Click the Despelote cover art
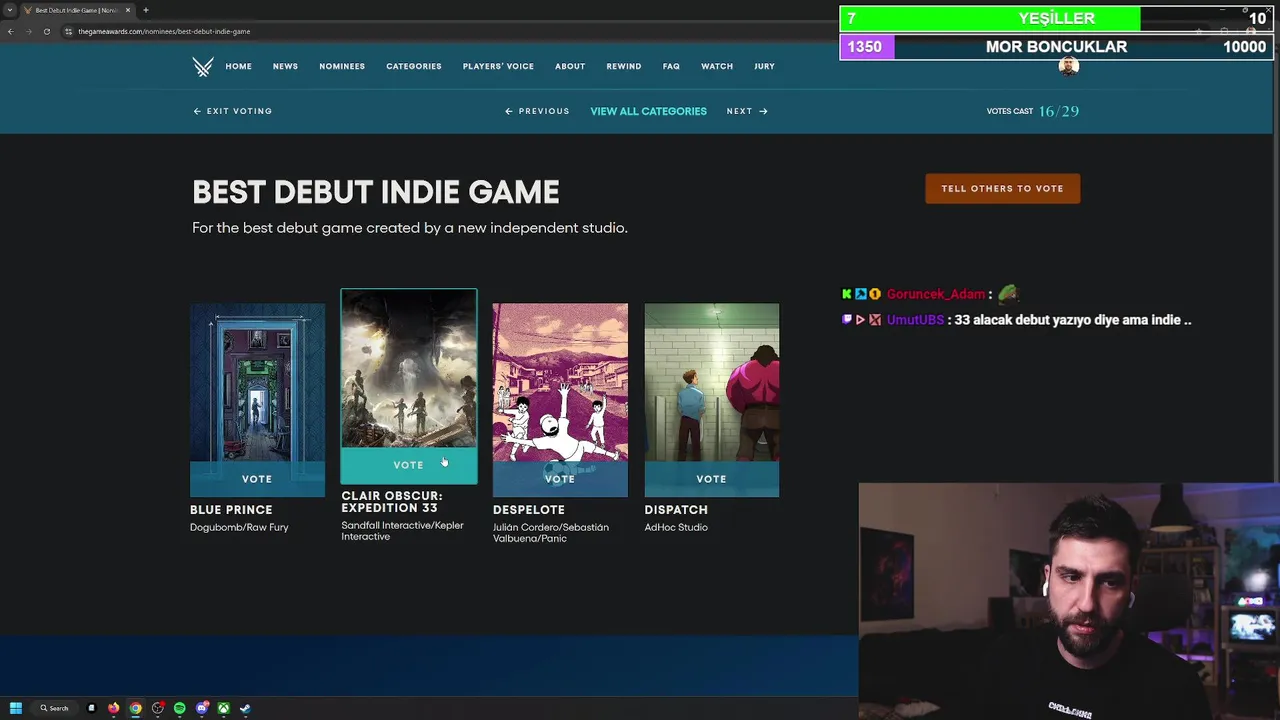This screenshot has width=1280, height=720. (560, 382)
